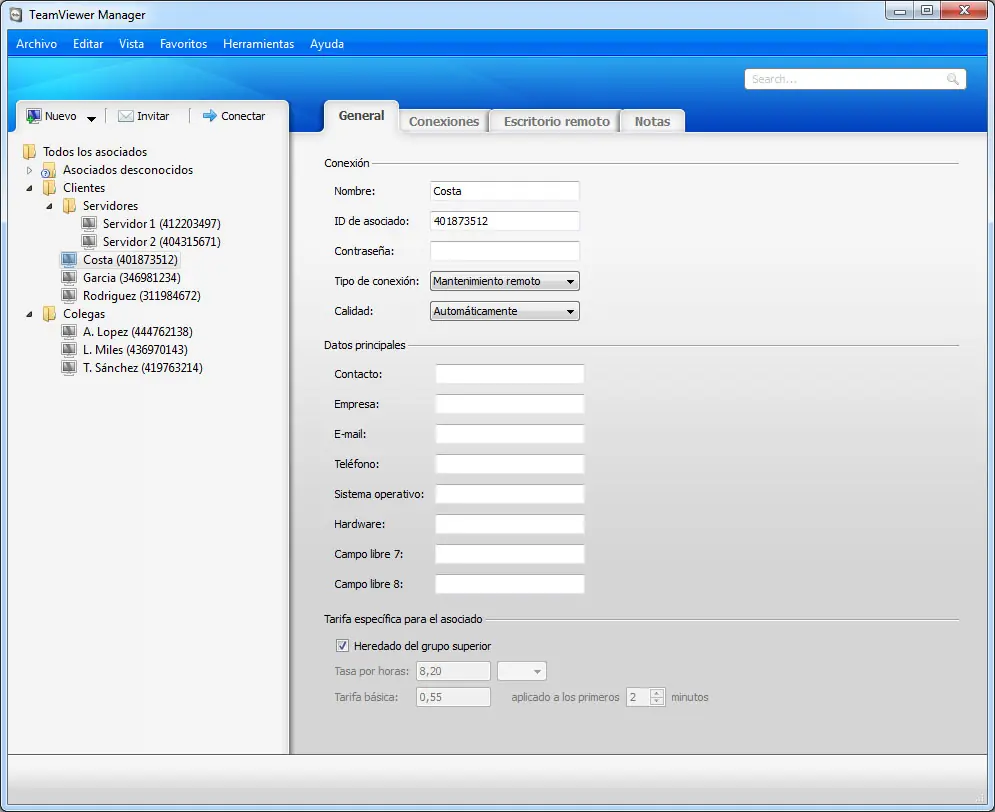Open the Favoritos menu

point(183,44)
